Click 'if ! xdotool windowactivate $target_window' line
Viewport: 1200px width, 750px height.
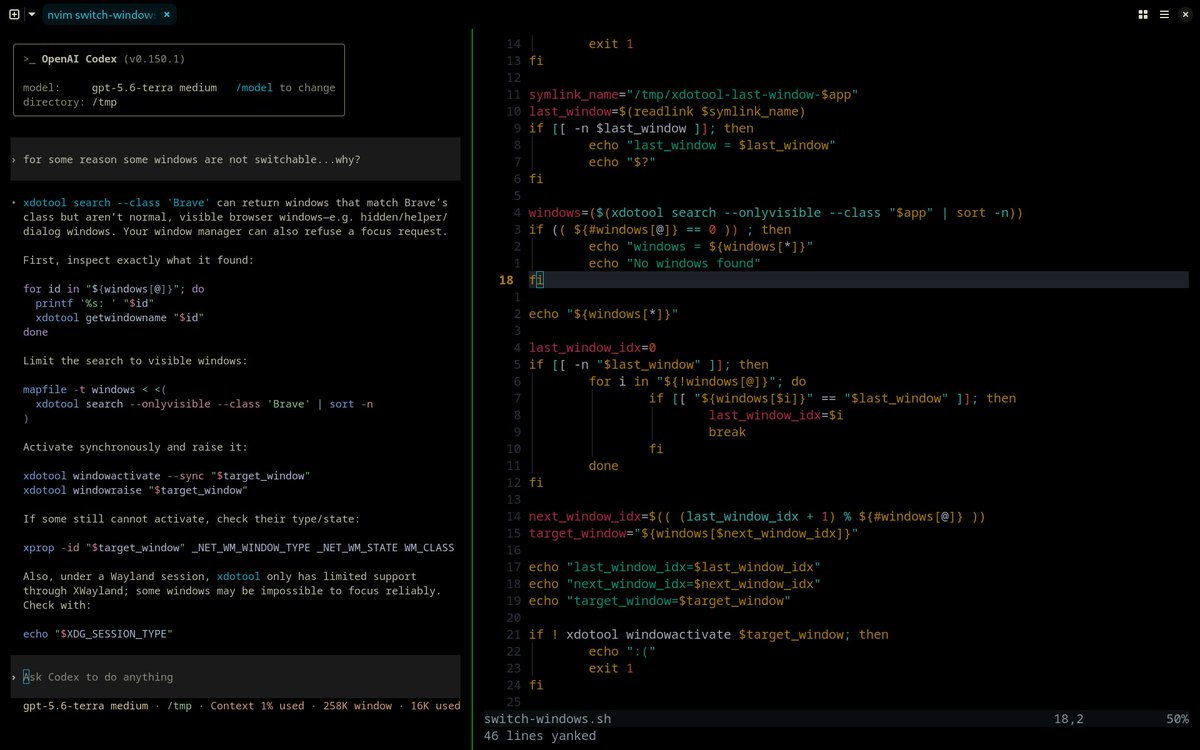click(x=708, y=635)
